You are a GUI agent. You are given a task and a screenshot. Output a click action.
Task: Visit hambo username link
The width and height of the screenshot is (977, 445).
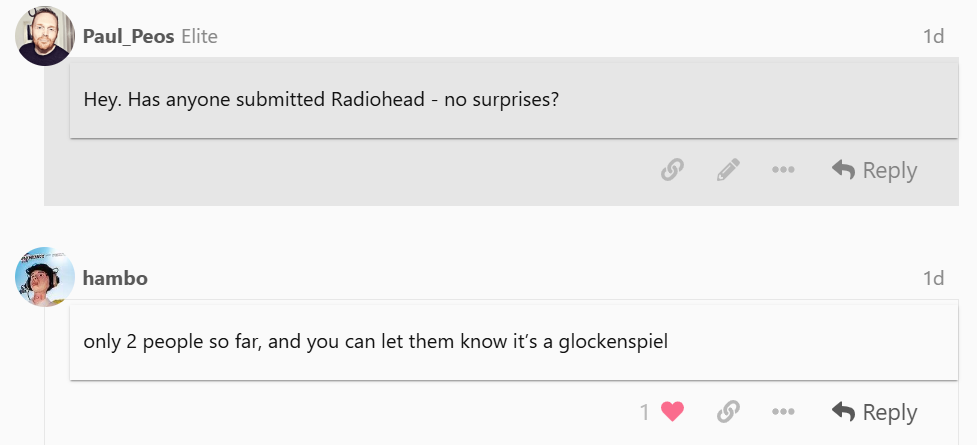pos(115,278)
